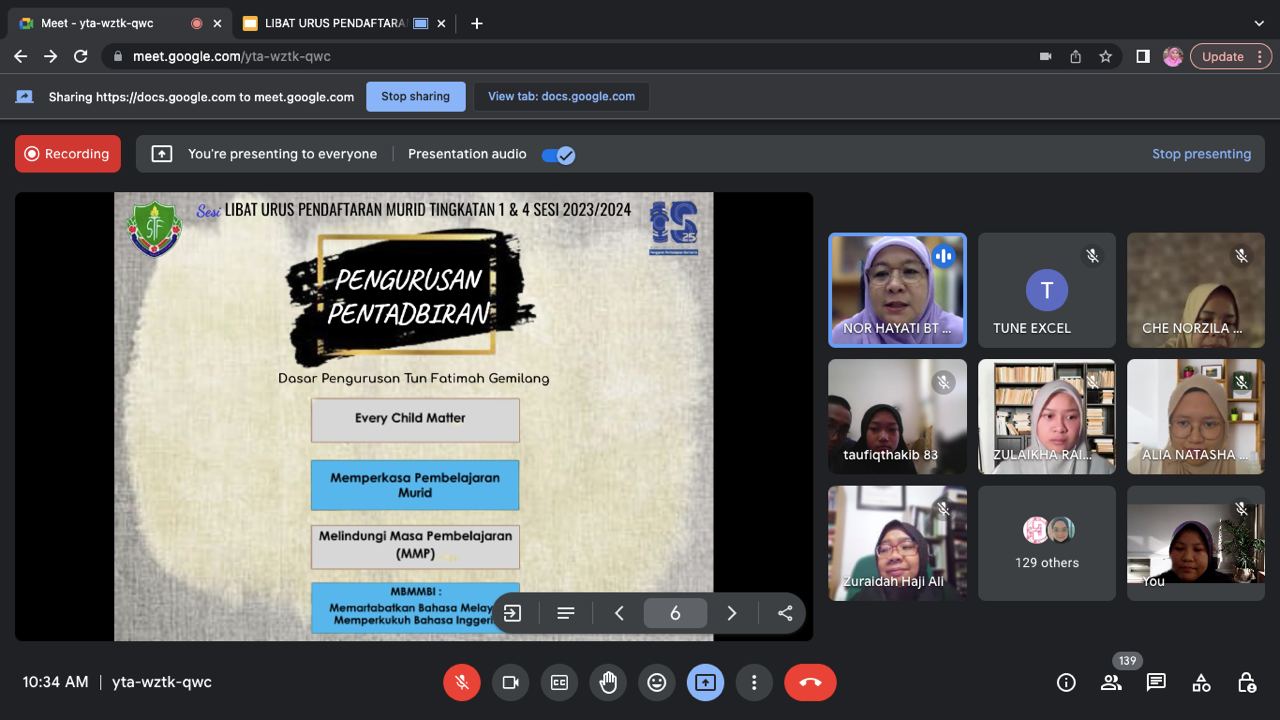This screenshot has height=720, width=1280.
Task: Open slide share options menu
Action: [x=785, y=613]
